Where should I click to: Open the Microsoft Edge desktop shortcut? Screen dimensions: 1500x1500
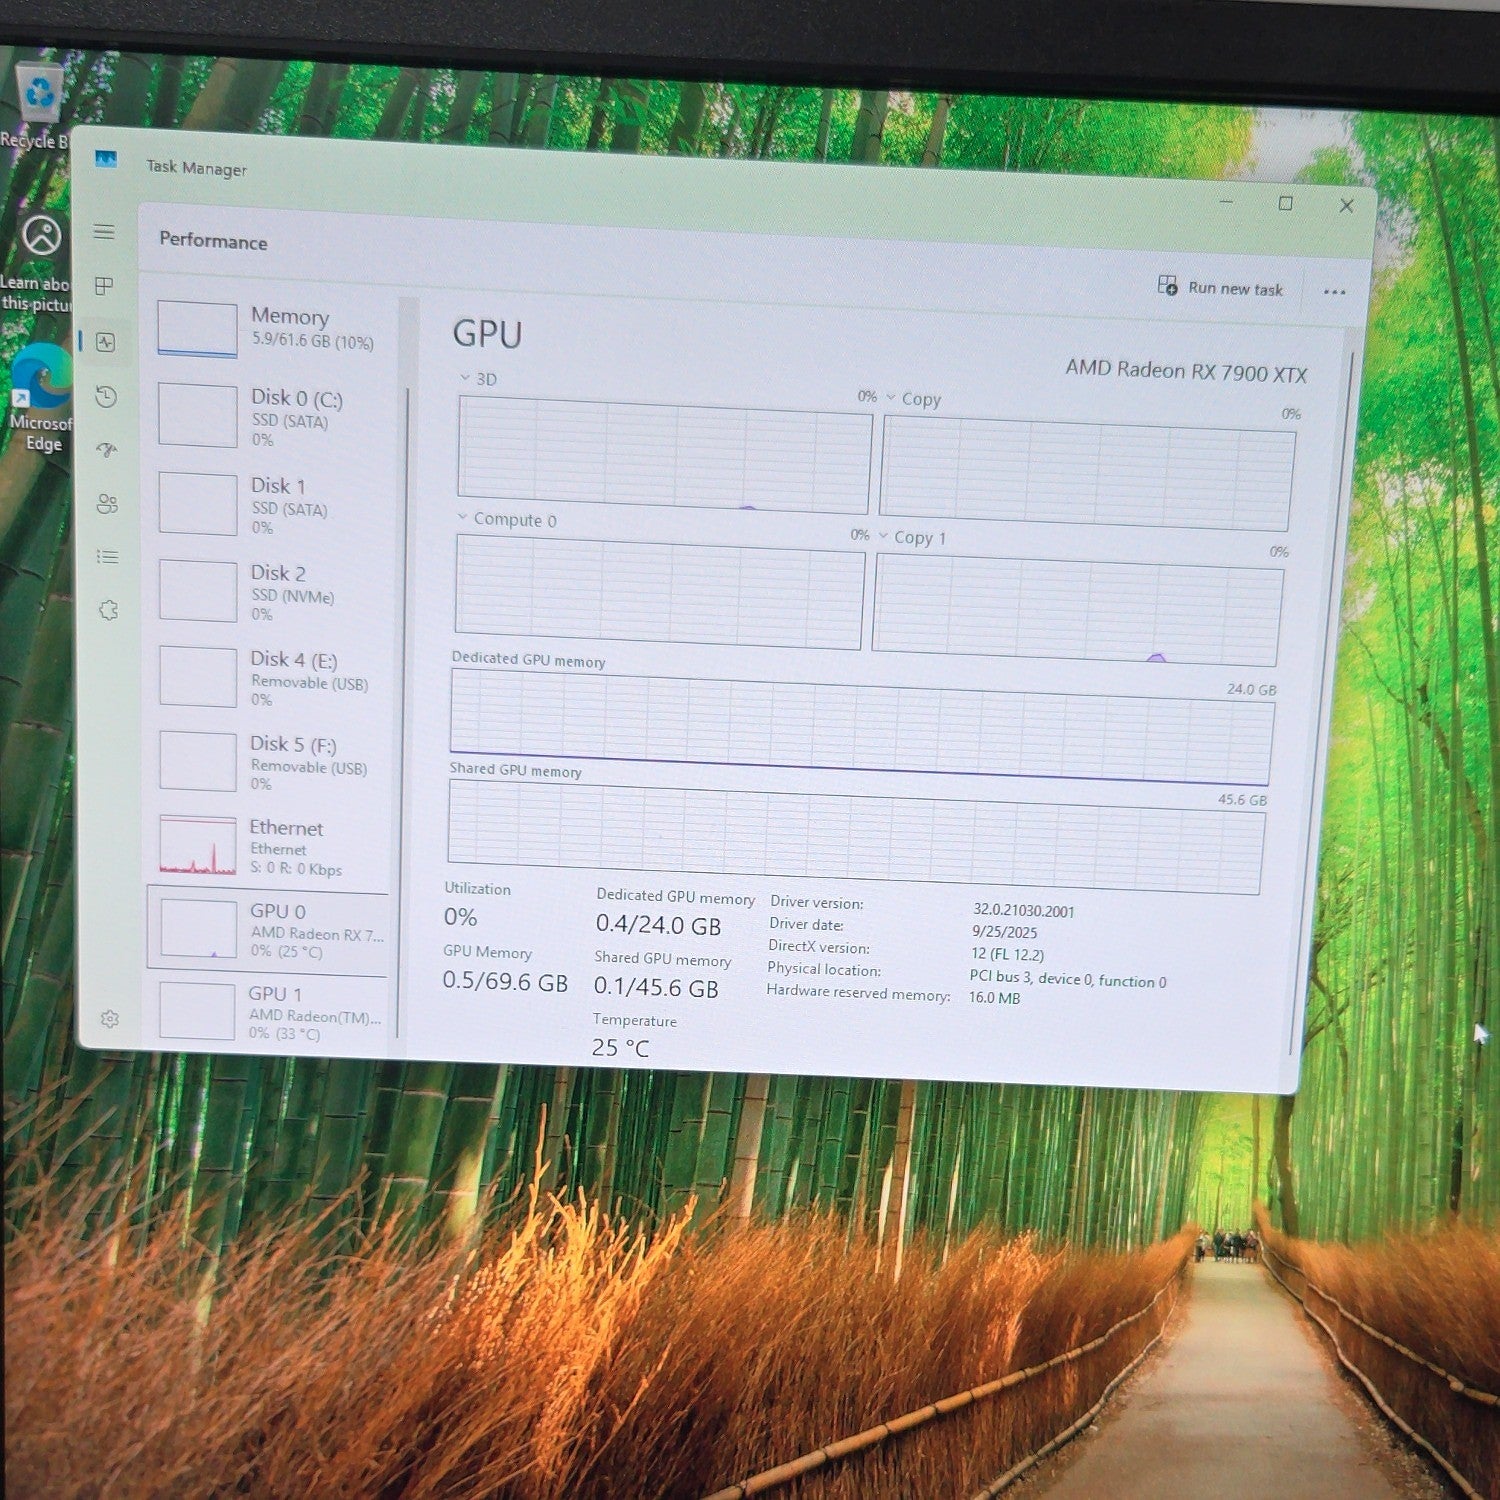pyautogui.click(x=40, y=397)
